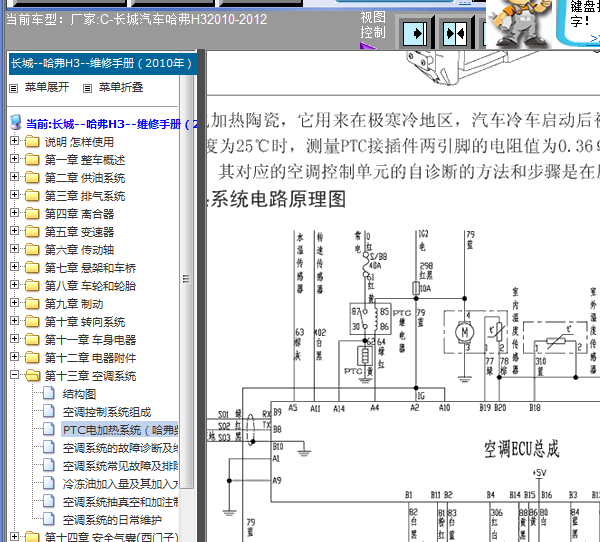Click folder icon of 第三章 排气系统
600x542 pixels.
pos(32,195)
